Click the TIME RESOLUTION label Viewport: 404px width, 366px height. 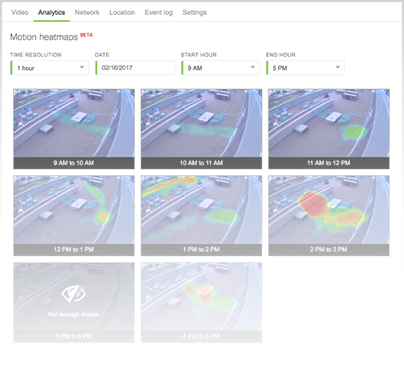click(36, 55)
